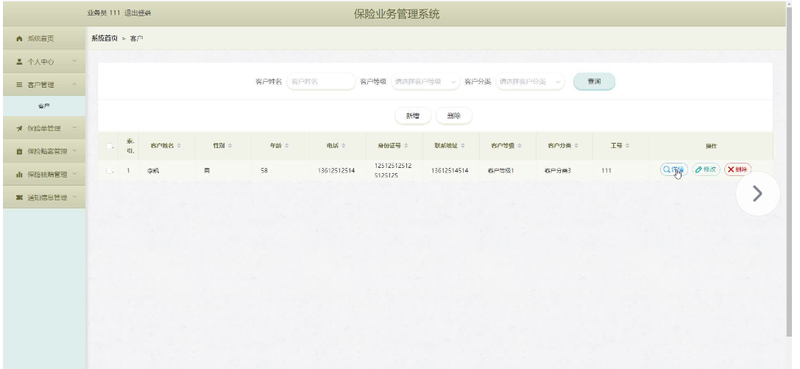Click the 新增 button
Viewport: 800px width, 369px height.
413,116
